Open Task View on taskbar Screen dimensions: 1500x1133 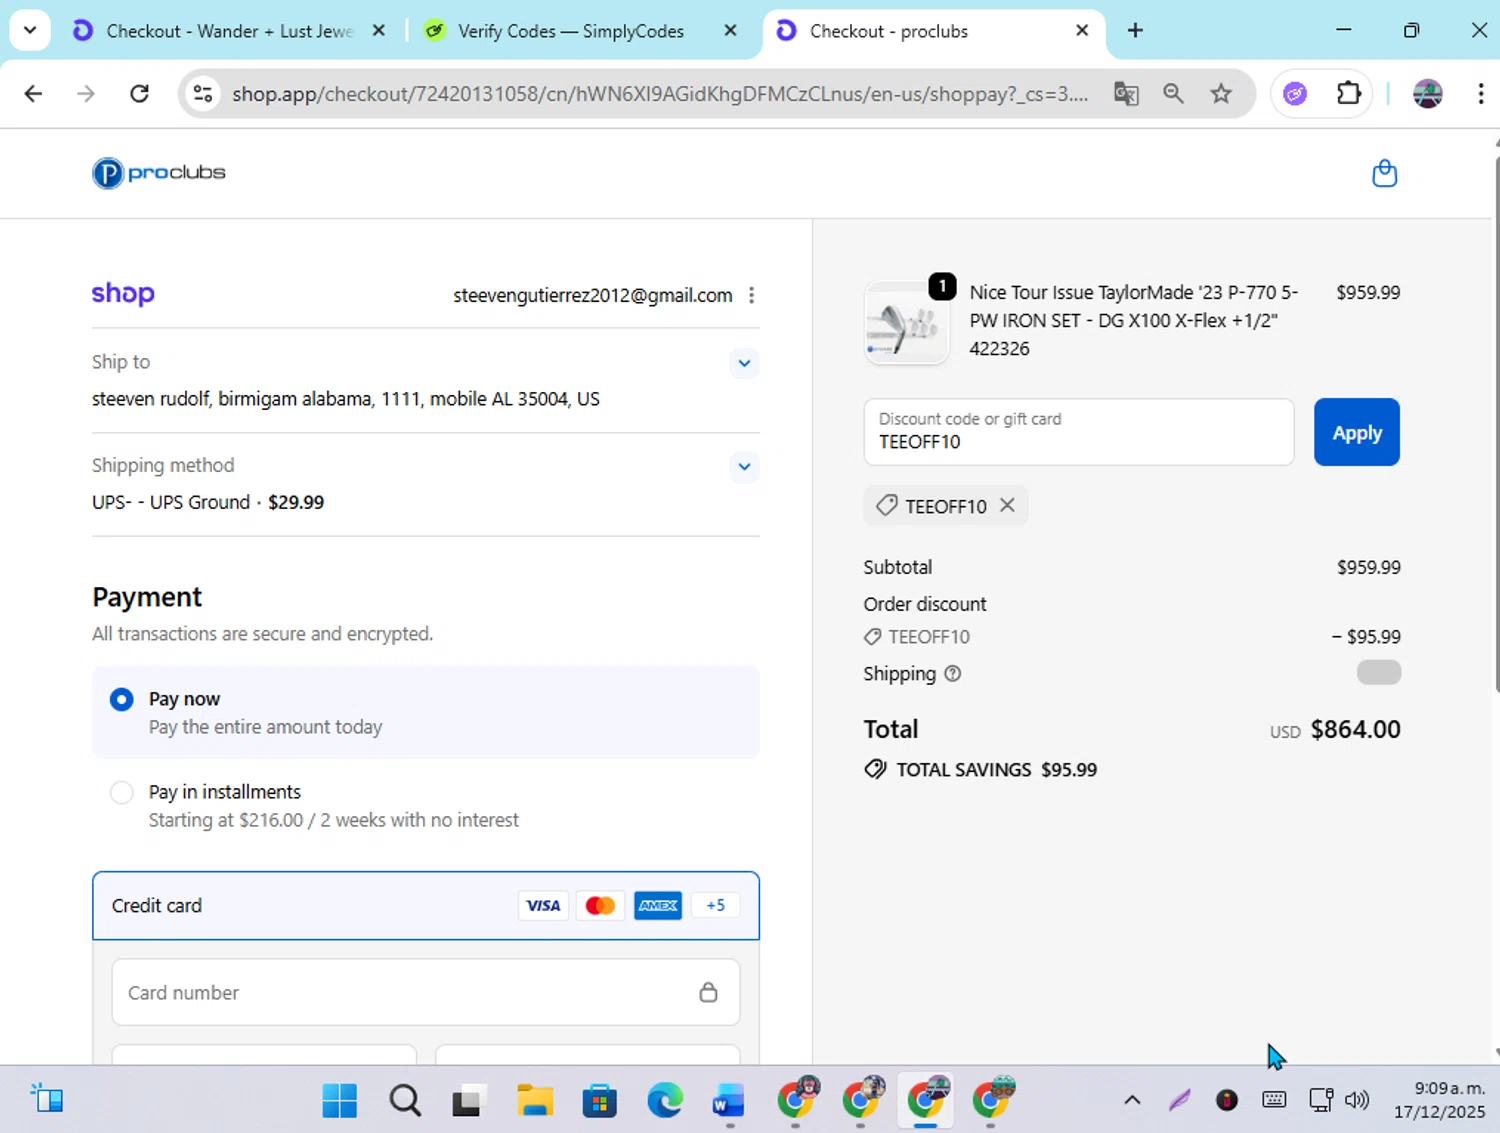click(469, 1100)
